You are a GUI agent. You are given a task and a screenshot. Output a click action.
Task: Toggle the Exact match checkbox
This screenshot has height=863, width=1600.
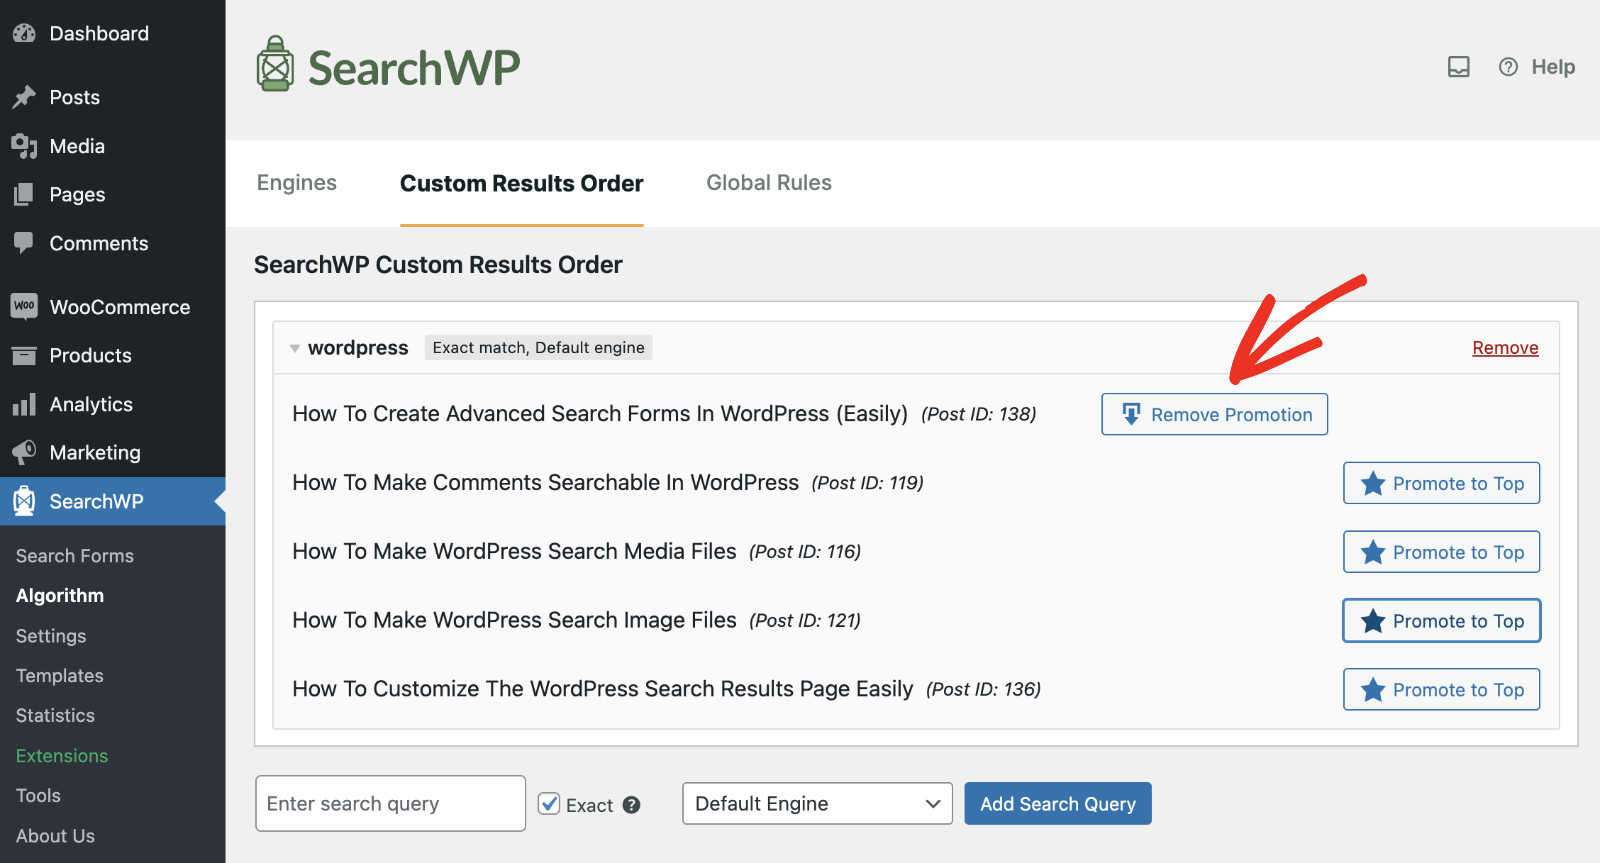549,804
